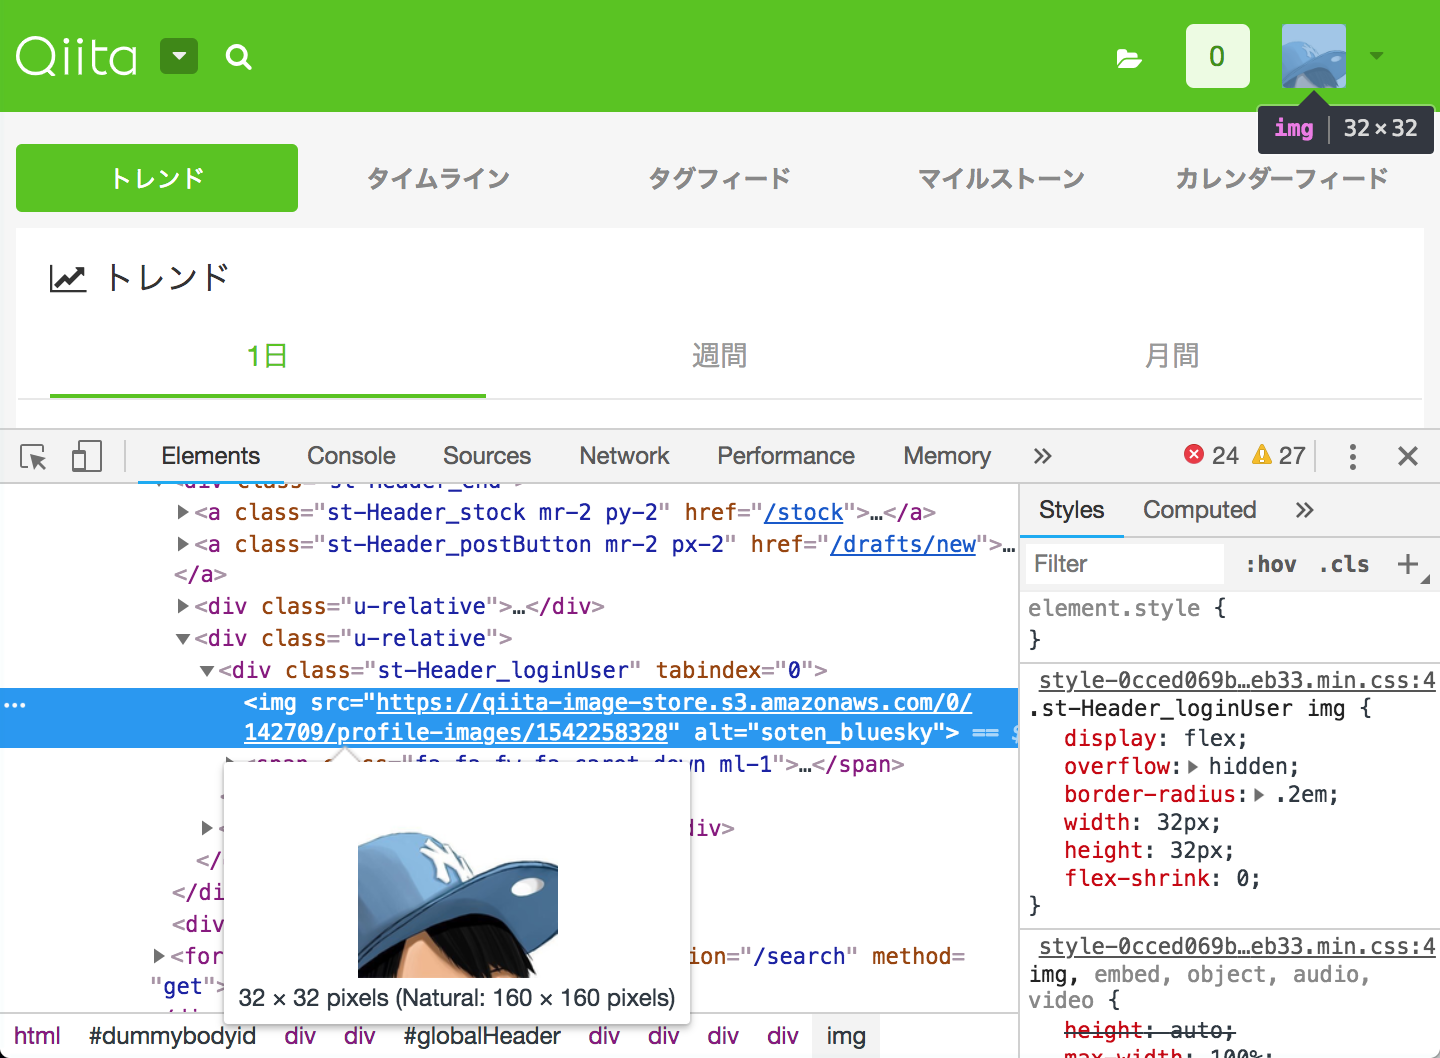The image size is (1440, 1058).
Task: Select the タイムライン feed tab
Action: click(x=438, y=179)
